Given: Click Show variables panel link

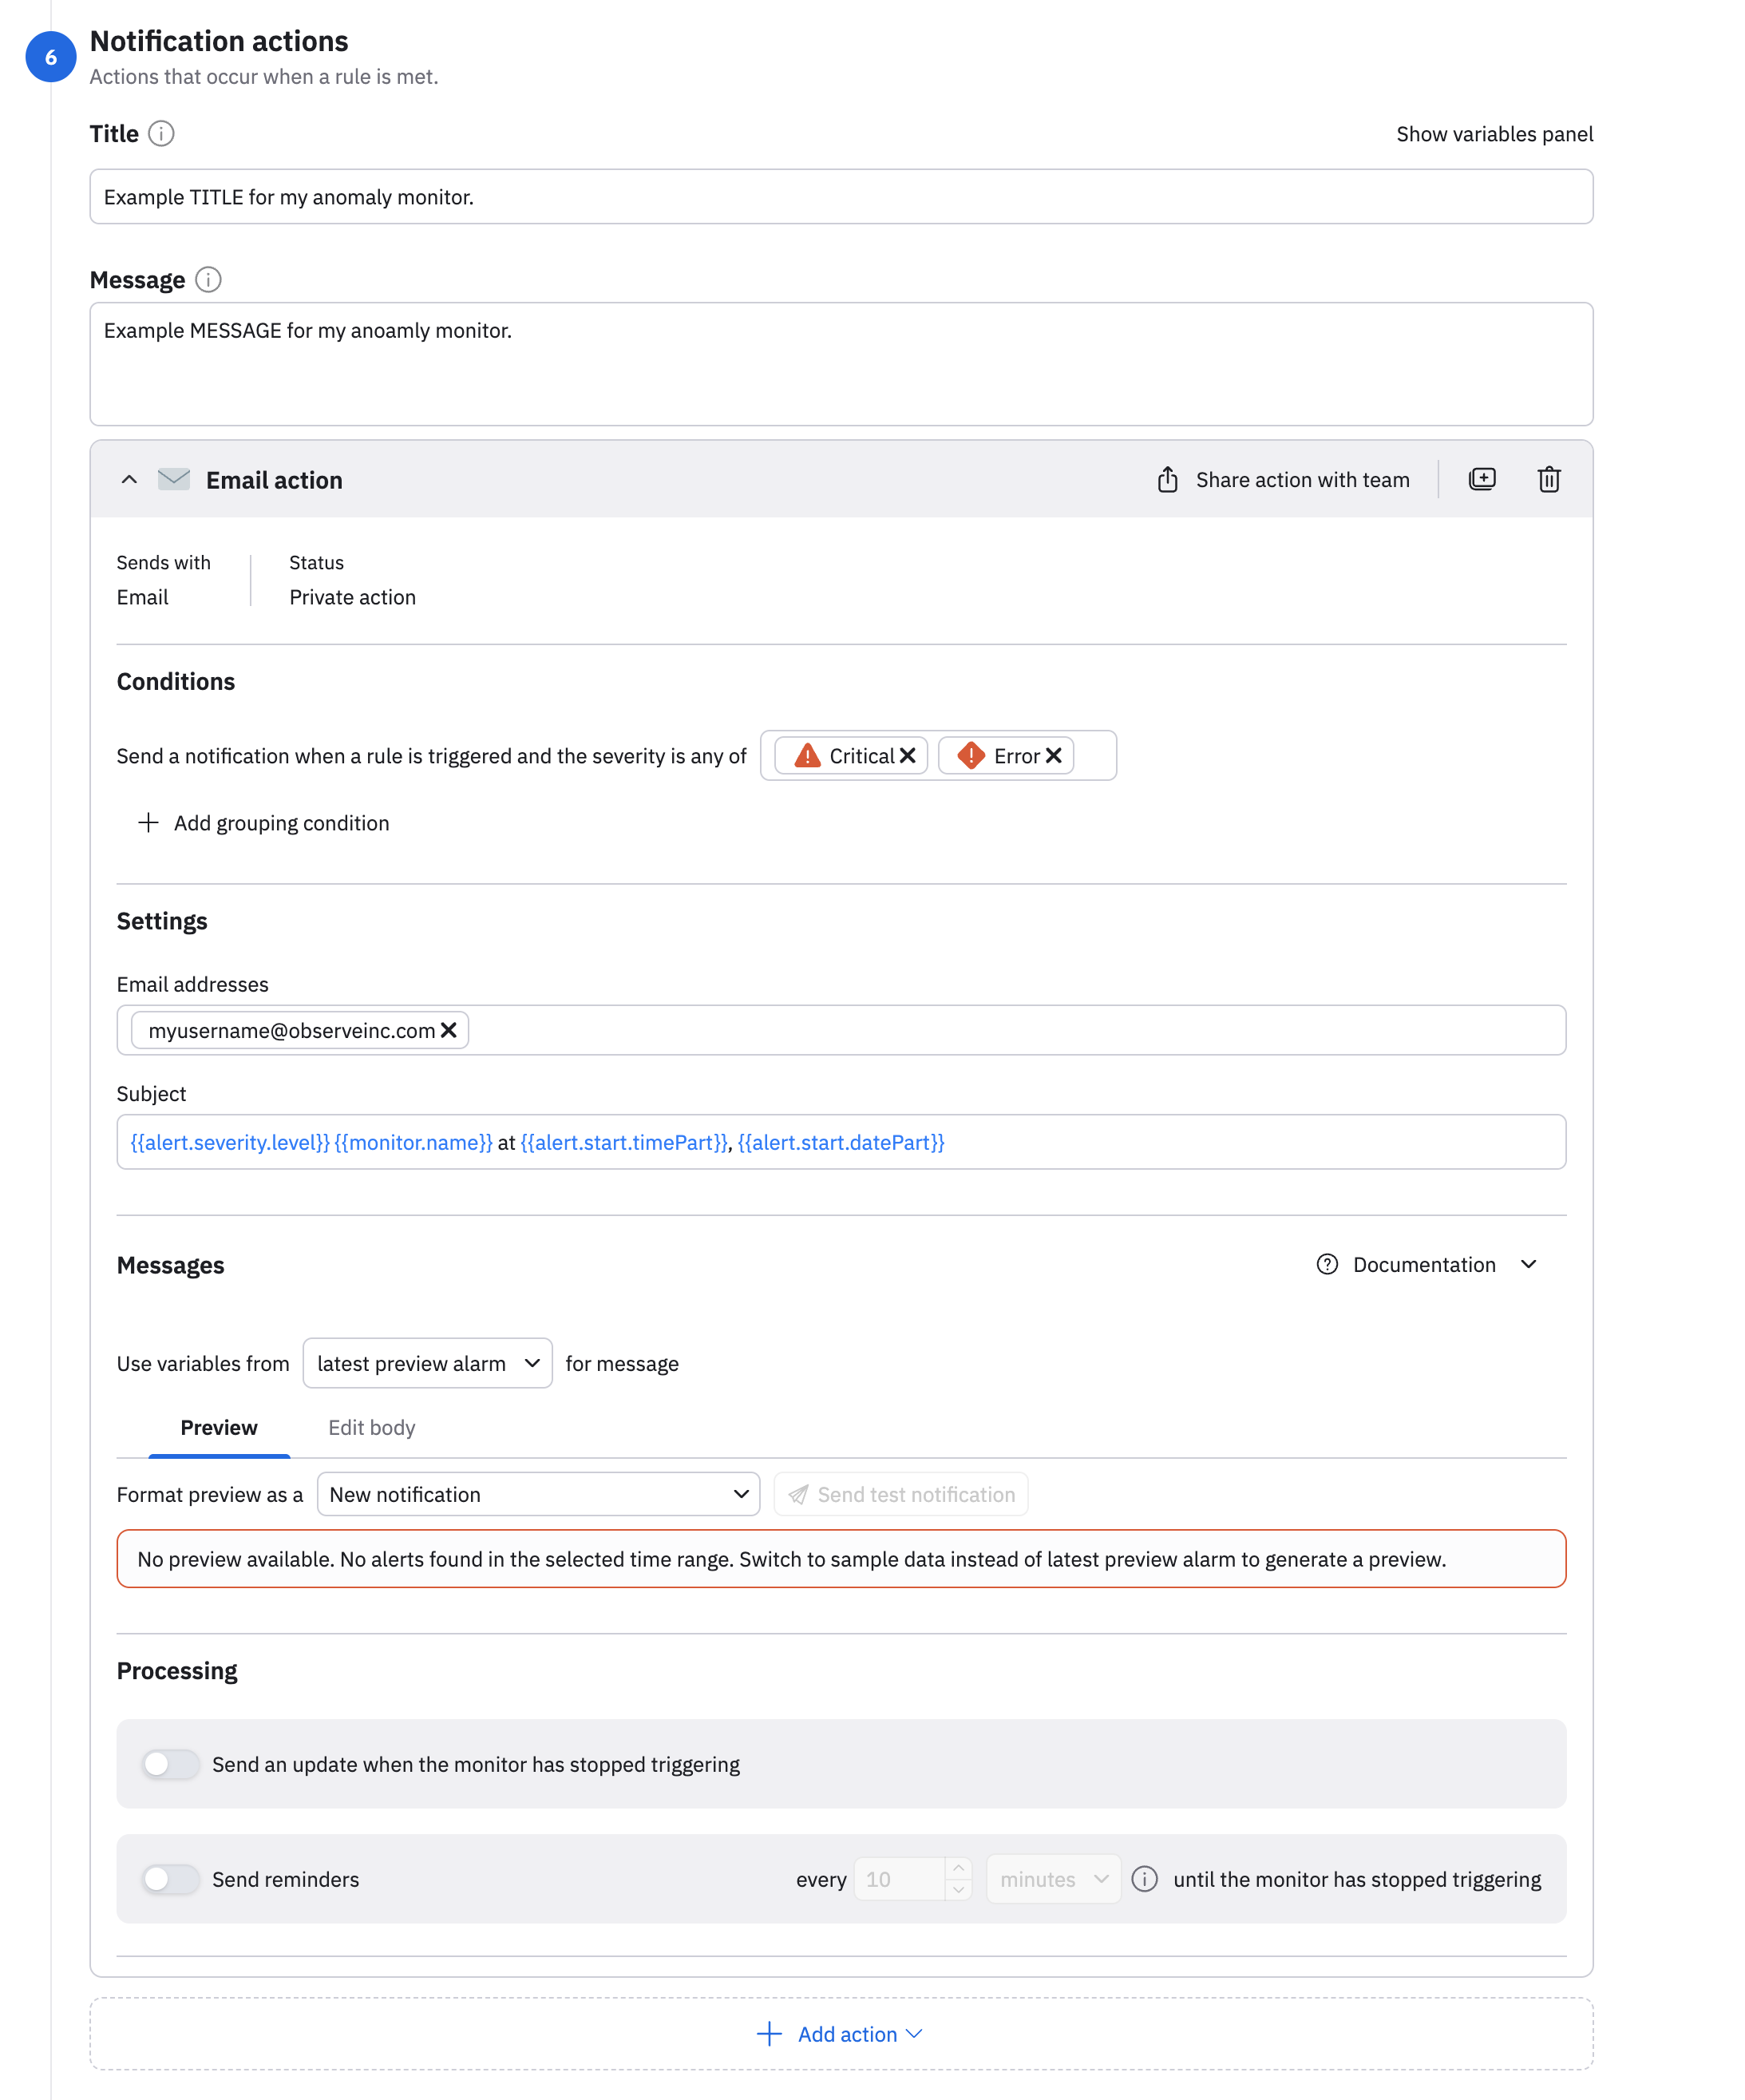Looking at the screenshot, I should (1494, 134).
